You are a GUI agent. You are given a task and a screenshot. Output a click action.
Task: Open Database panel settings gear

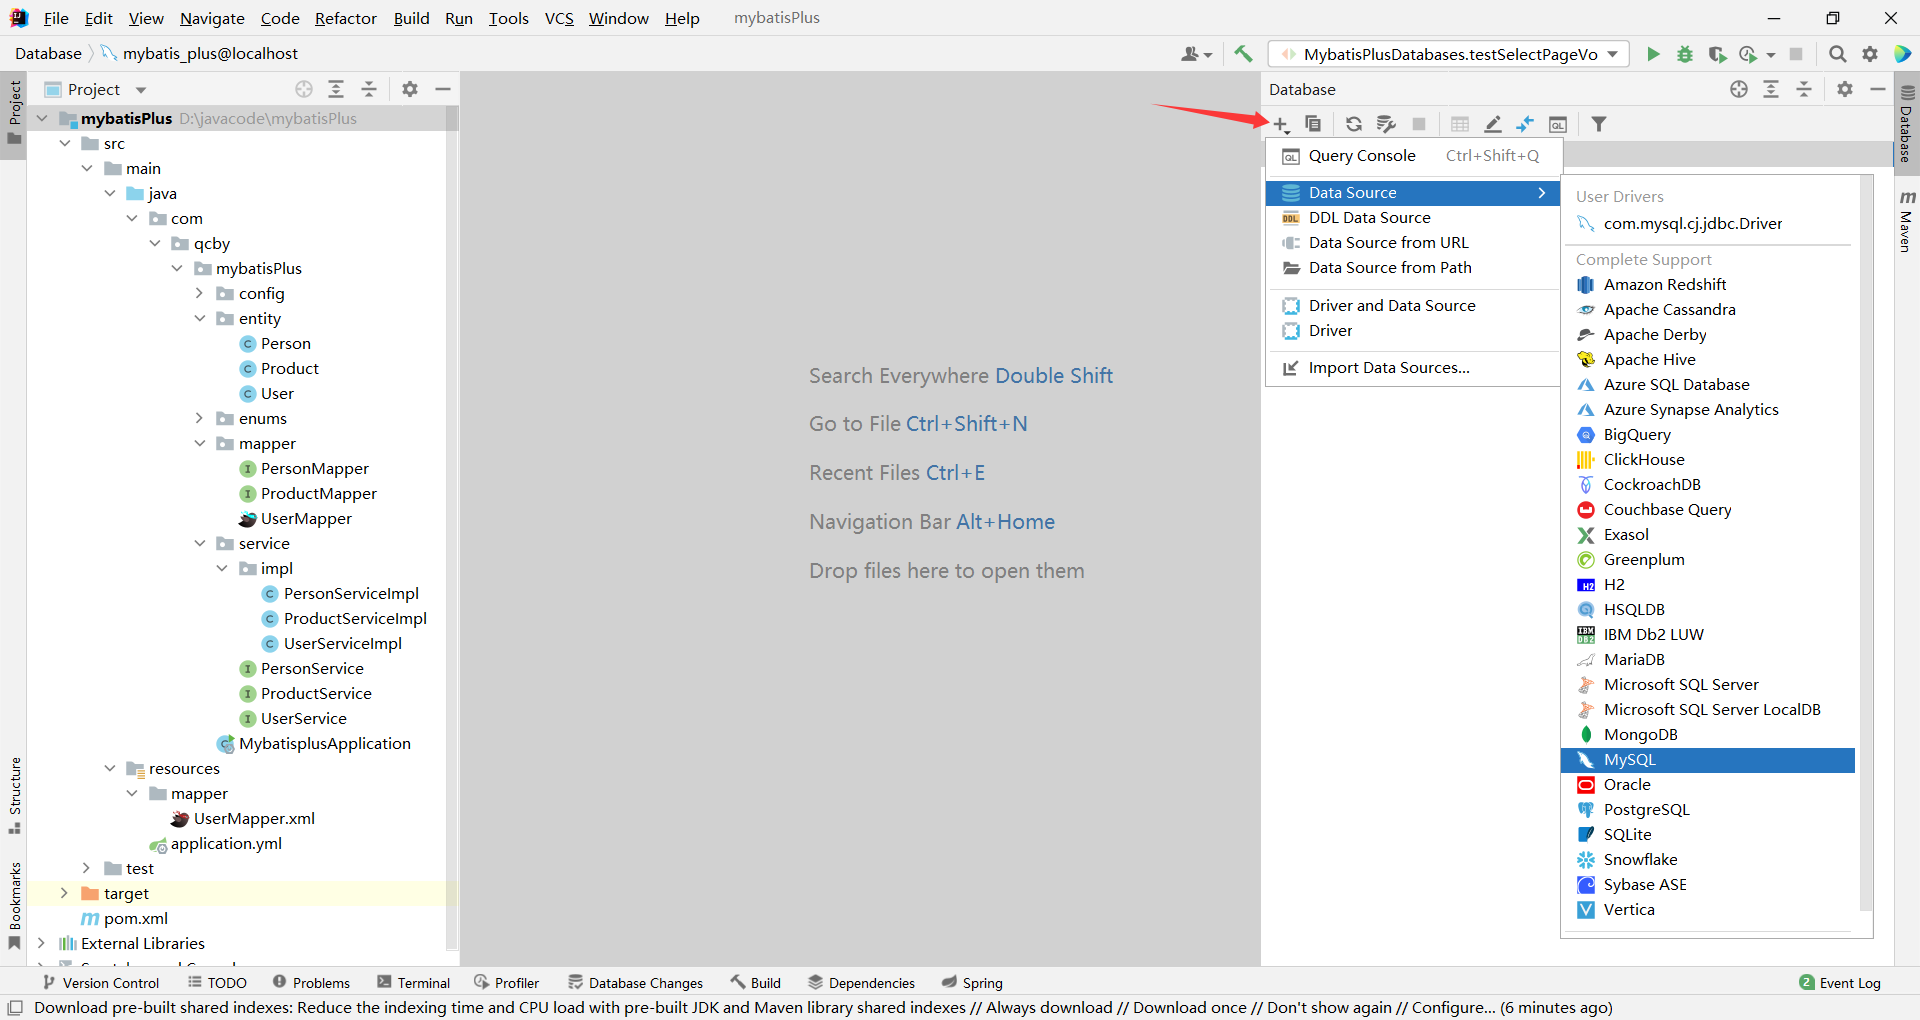(x=1845, y=89)
